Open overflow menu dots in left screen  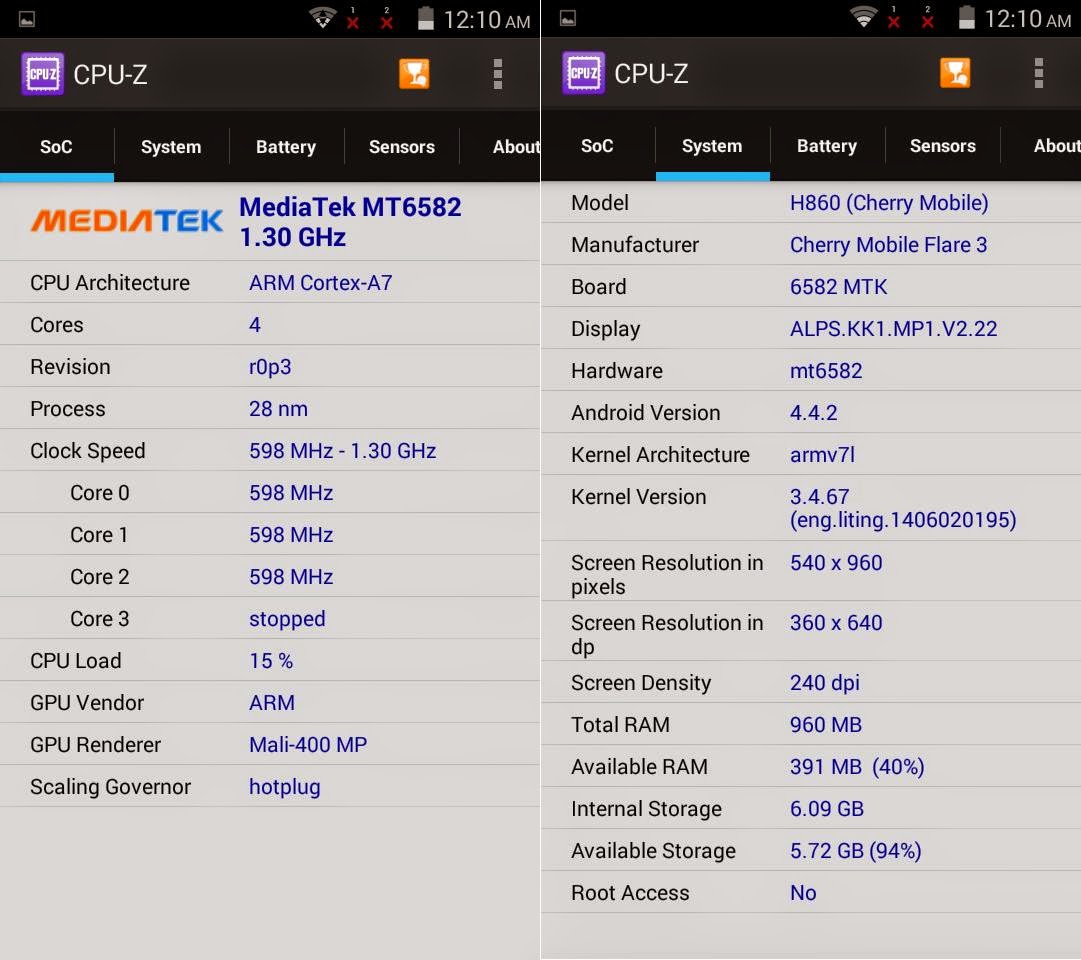pos(498,74)
